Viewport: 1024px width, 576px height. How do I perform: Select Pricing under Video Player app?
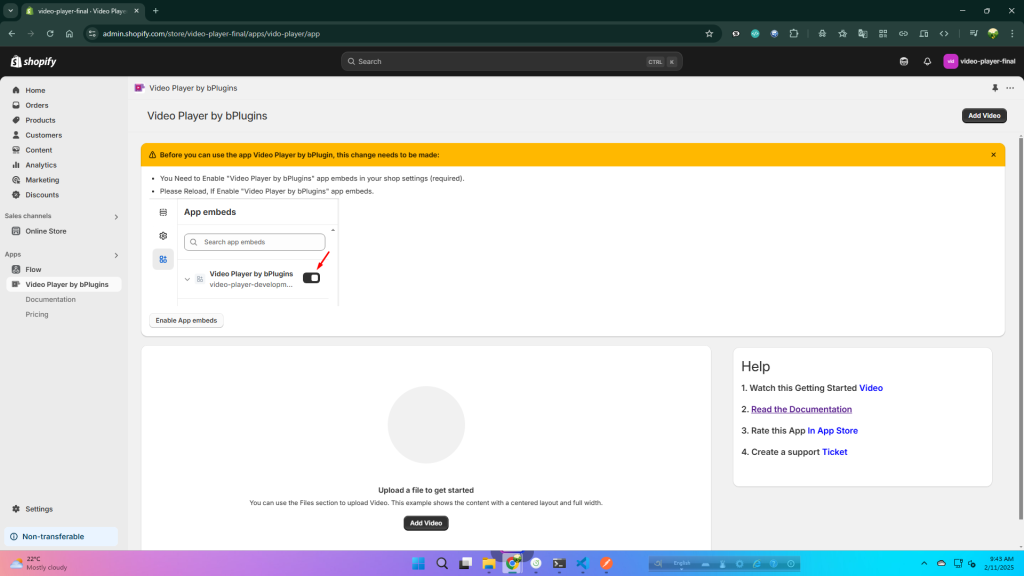pyautogui.click(x=37, y=314)
